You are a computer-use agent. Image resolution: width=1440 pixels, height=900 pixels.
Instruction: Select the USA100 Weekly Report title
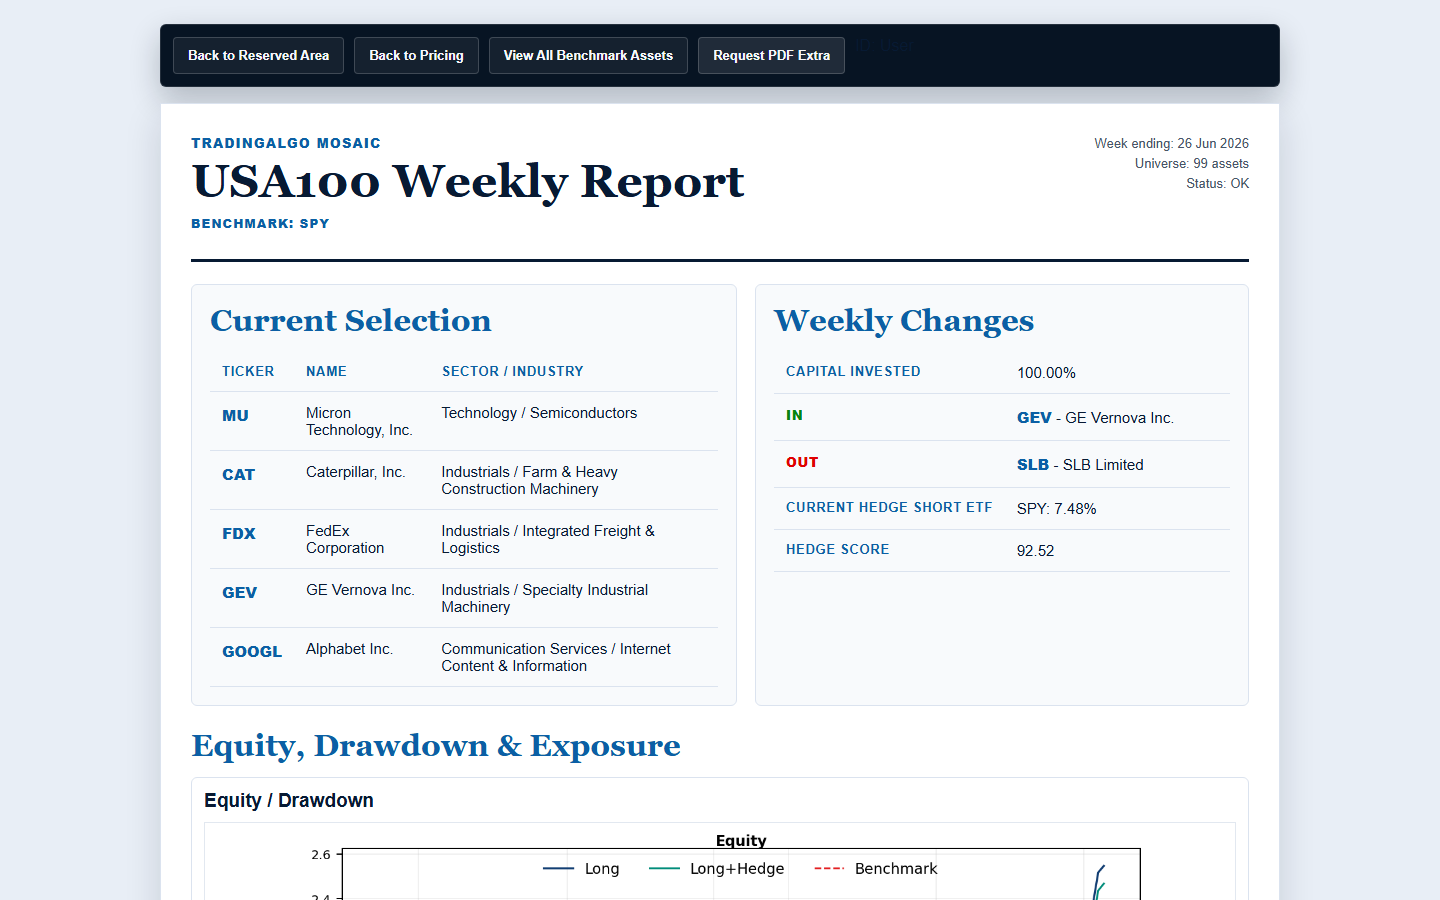[x=468, y=181]
